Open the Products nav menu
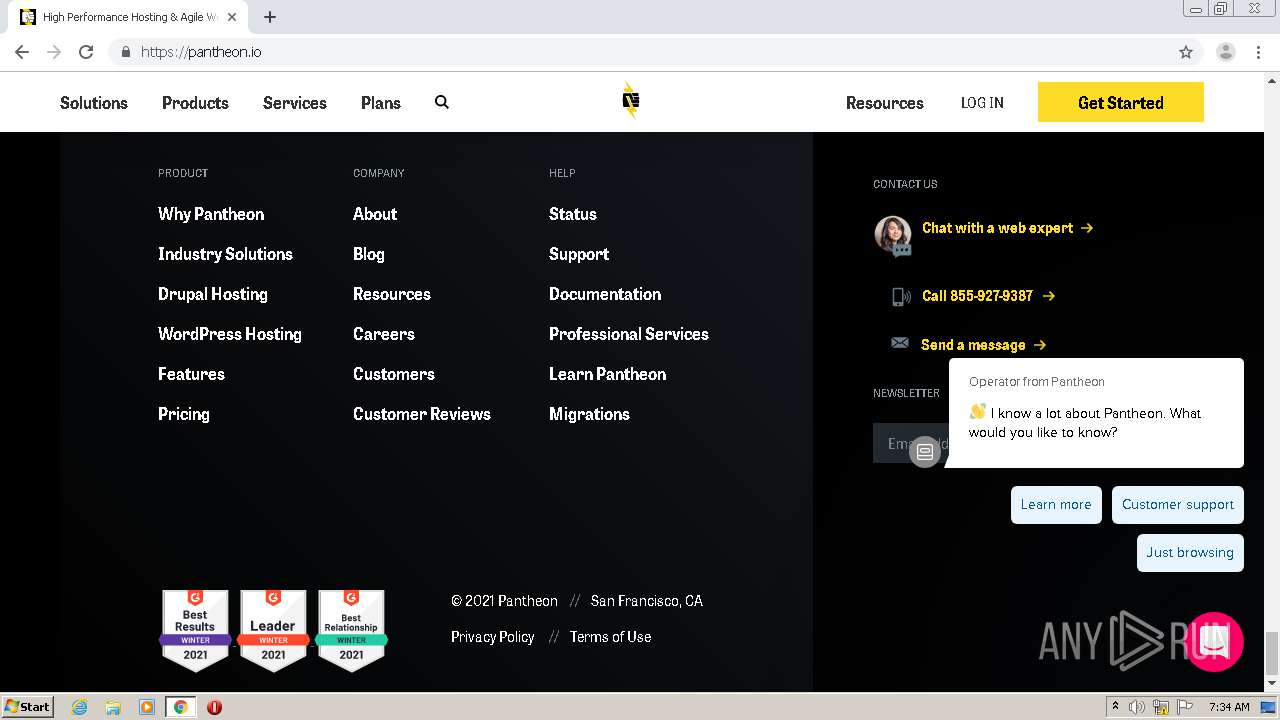 coord(195,102)
